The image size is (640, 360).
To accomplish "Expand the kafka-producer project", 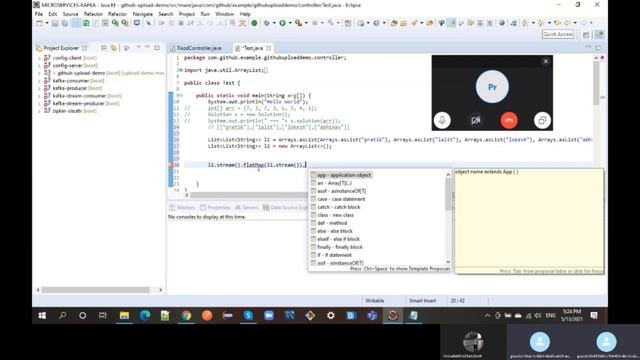I will [40, 88].
